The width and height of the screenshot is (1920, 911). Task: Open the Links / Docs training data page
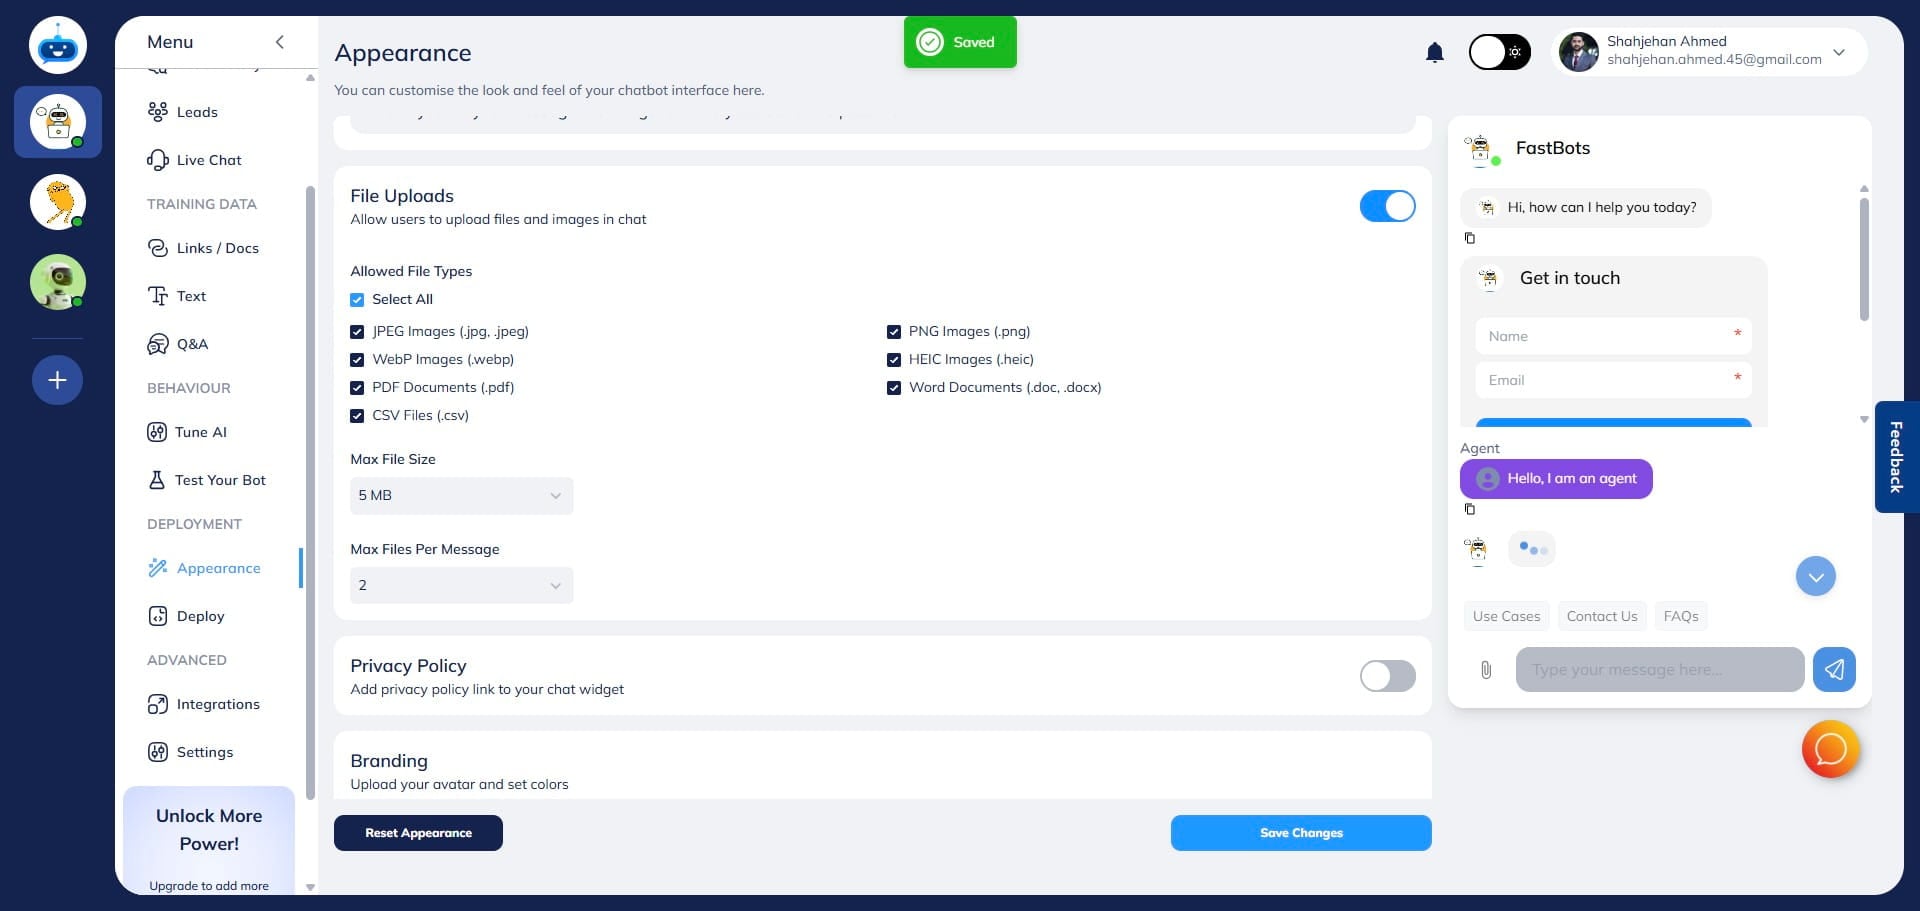coord(217,248)
